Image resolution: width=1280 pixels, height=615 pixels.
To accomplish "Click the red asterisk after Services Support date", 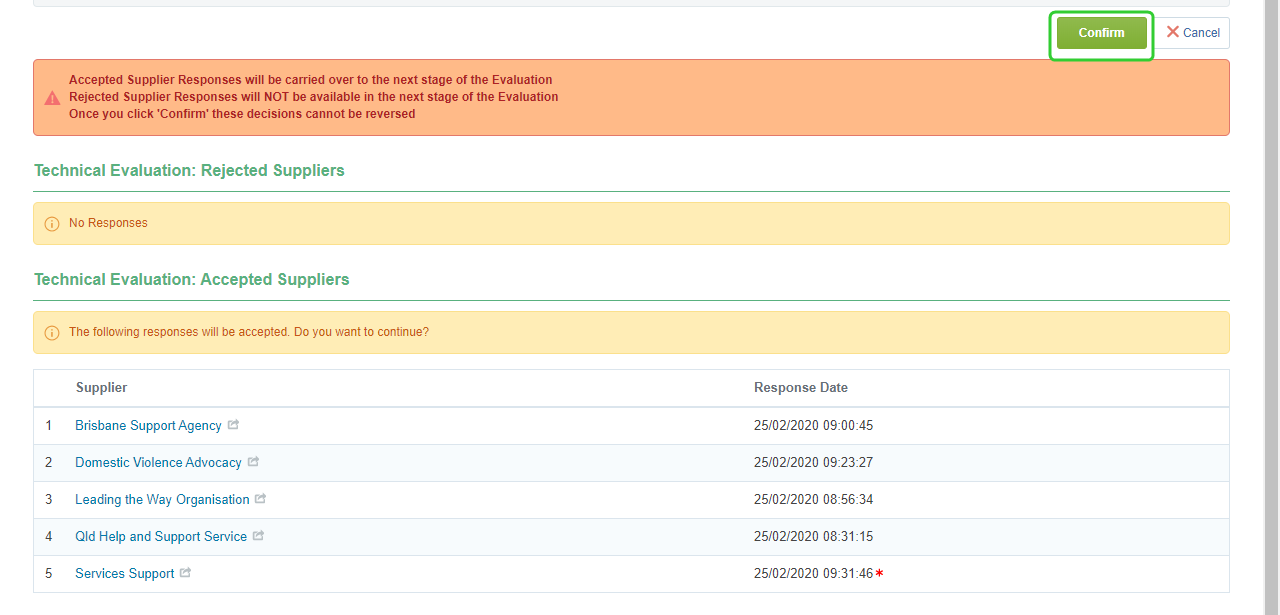I will (x=880, y=574).
